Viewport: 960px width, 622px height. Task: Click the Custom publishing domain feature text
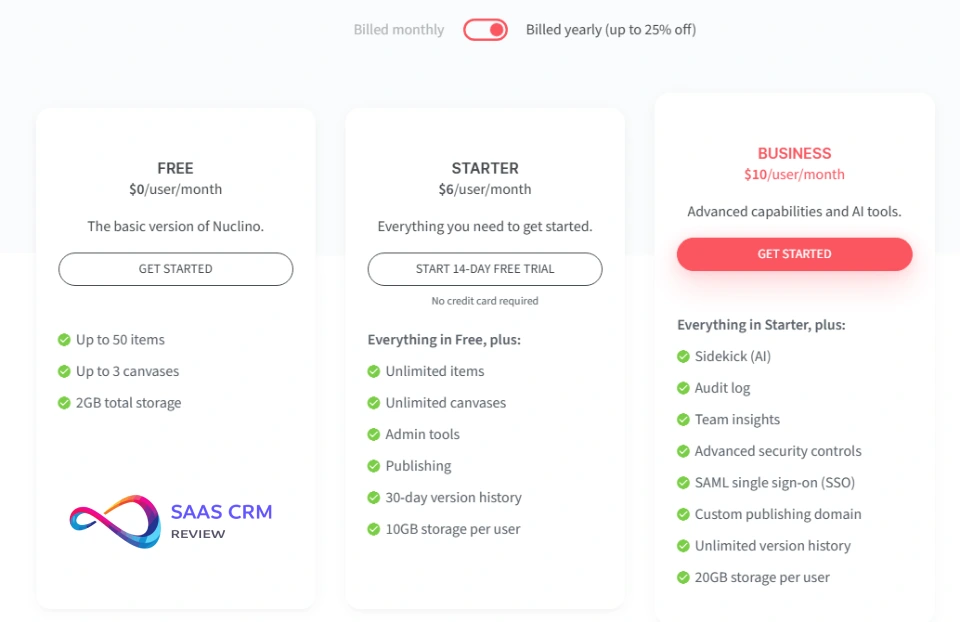(777, 514)
